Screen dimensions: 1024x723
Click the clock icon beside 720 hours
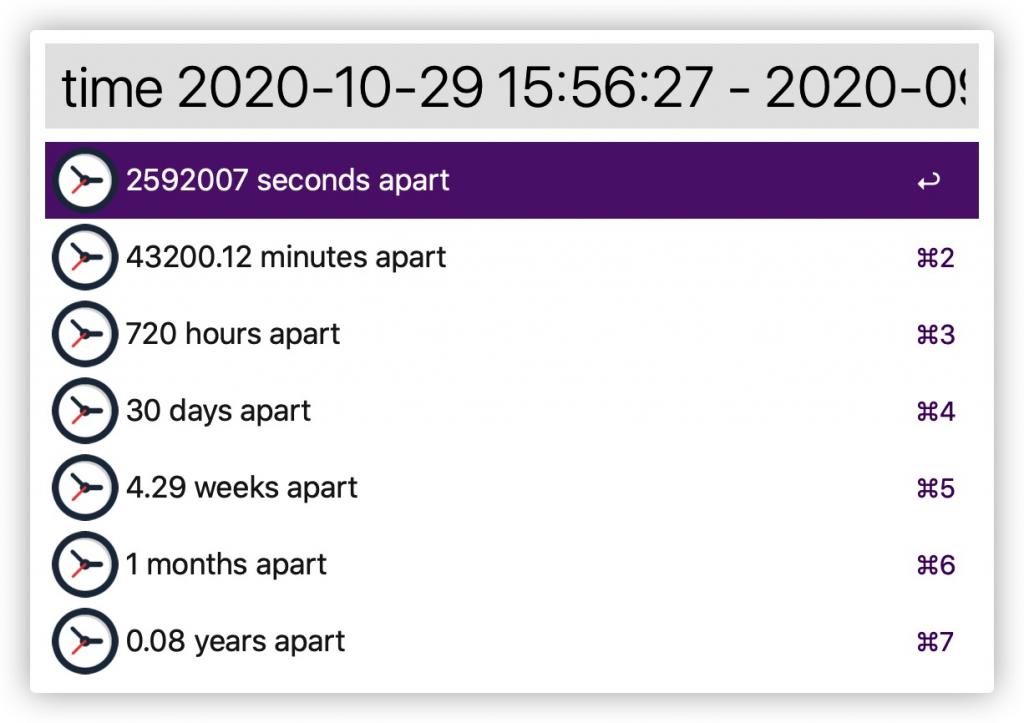[84, 334]
